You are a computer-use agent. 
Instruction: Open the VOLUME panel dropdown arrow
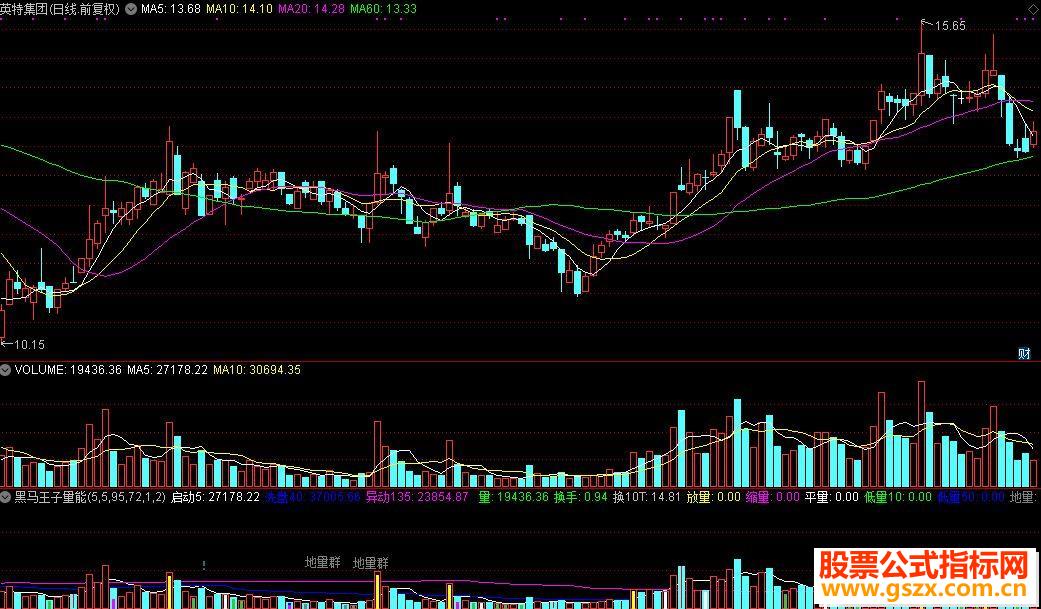tap(6, 370)
